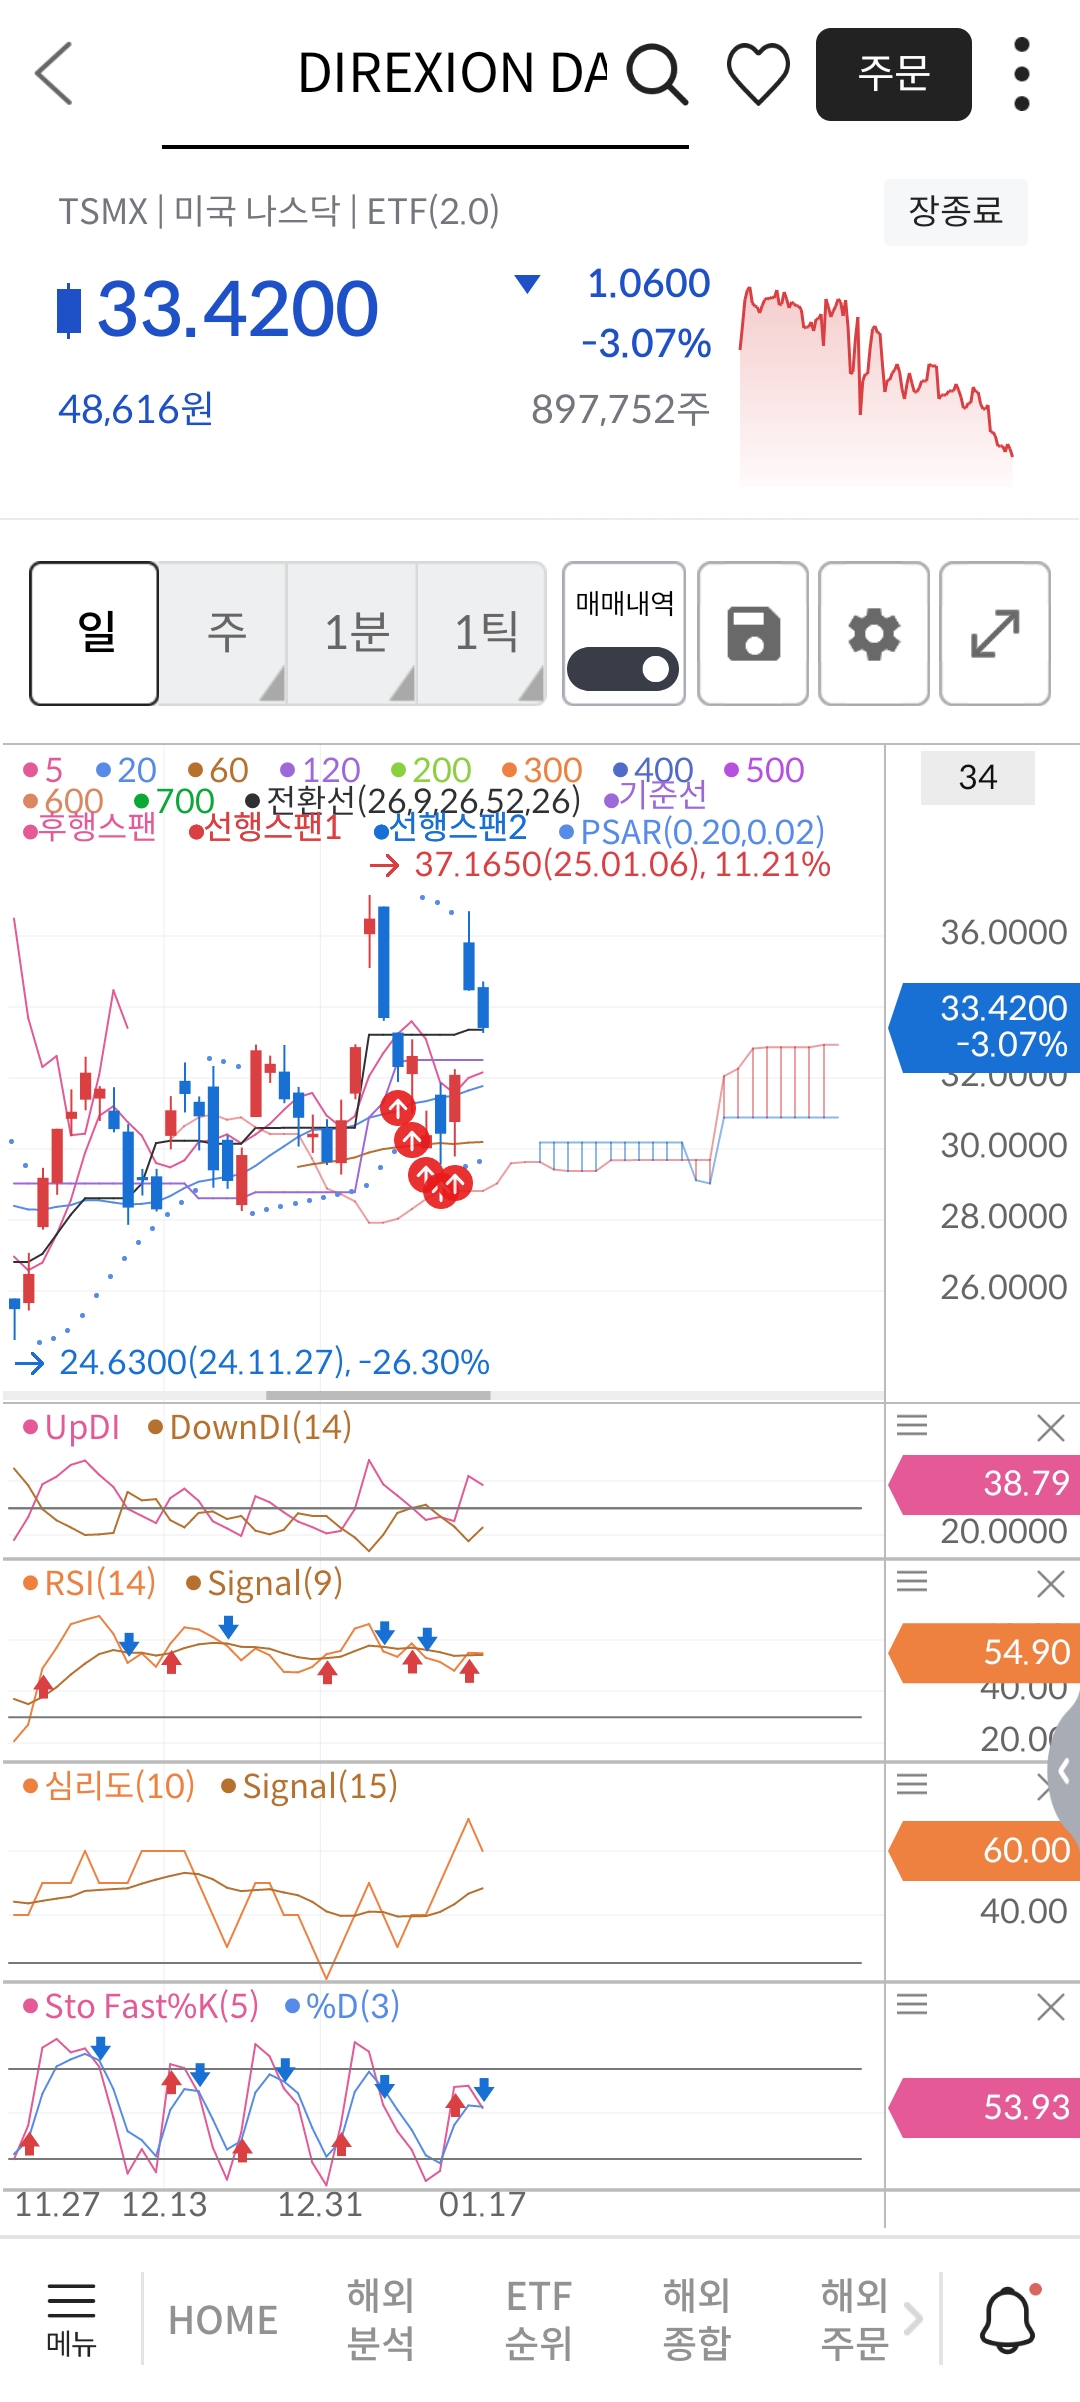The height and width of the screenshot is (2402, 1080).
Task: Open chart settings gear
Action: pyautogui.click(x=874, y=634)
